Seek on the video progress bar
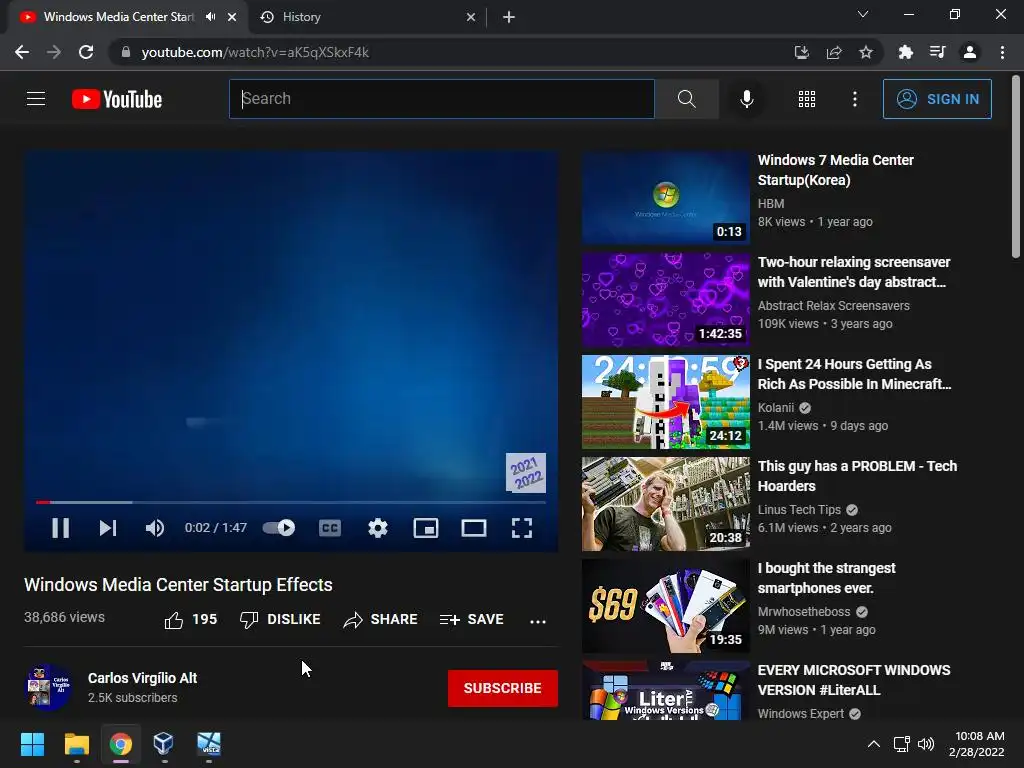The height and width of the screenshot is (768, 1024). [x=291, y=502]
